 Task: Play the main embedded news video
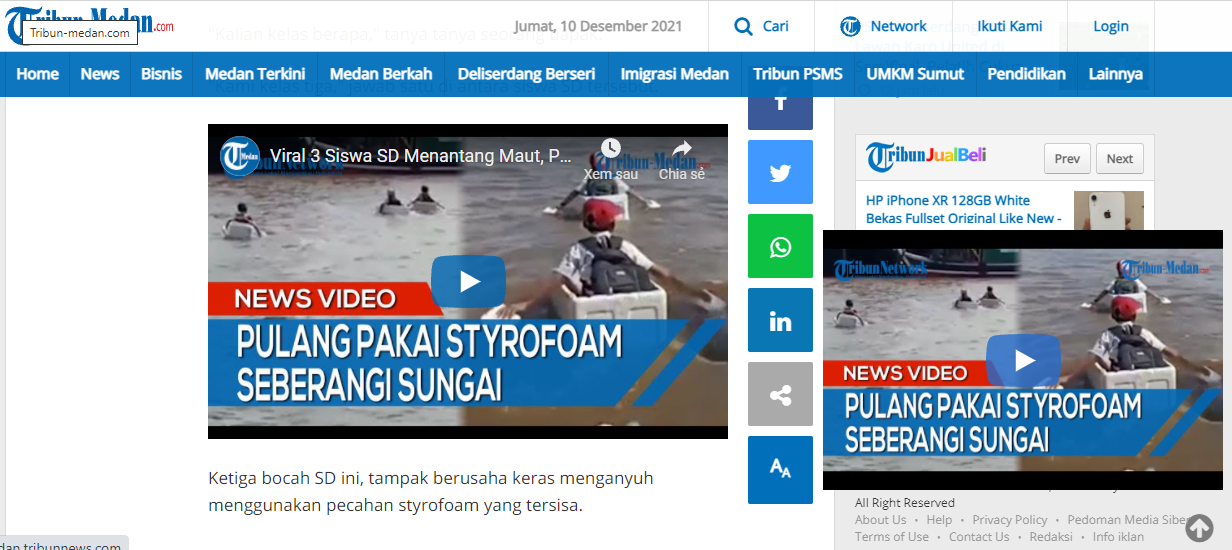click(468, 282)
